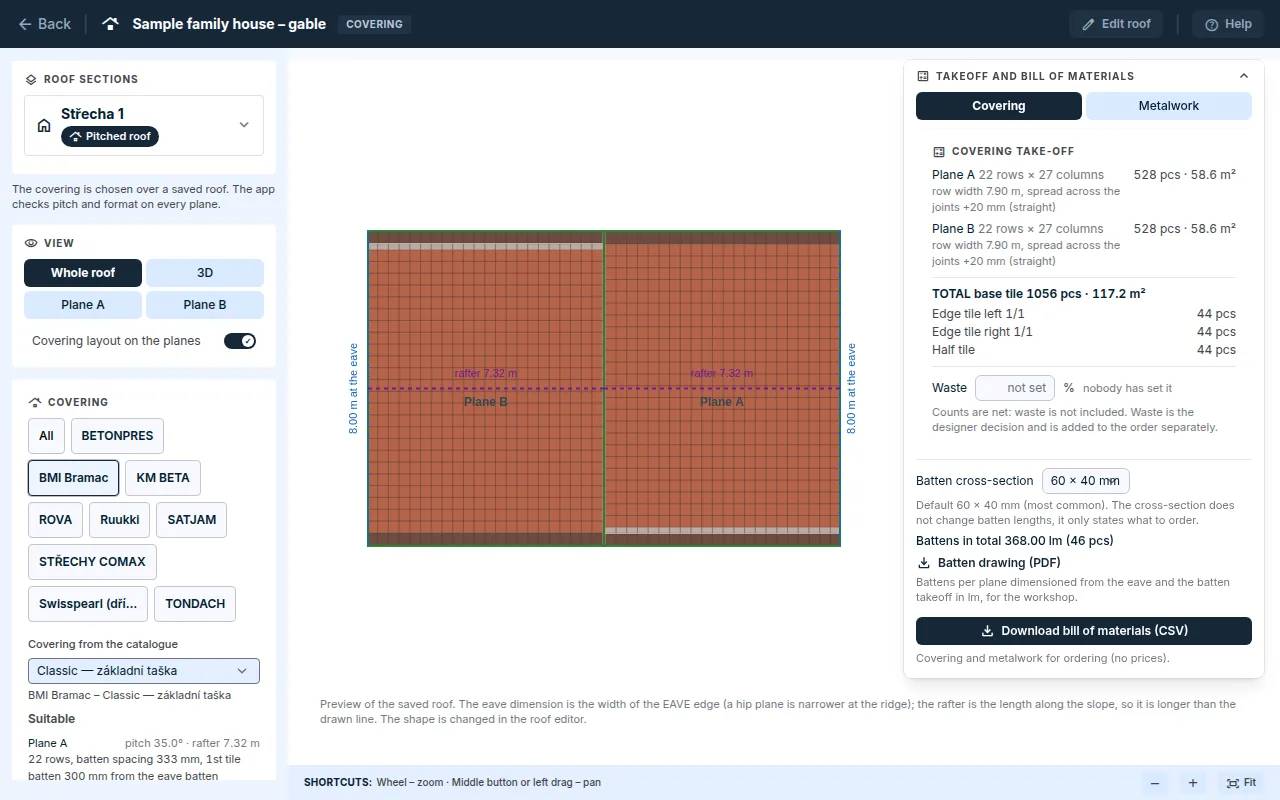Viewport: 1280px width, 800px height.
Task: Click the 'Battens in total 368.00 lm' line
Action: coord(1015,541)
